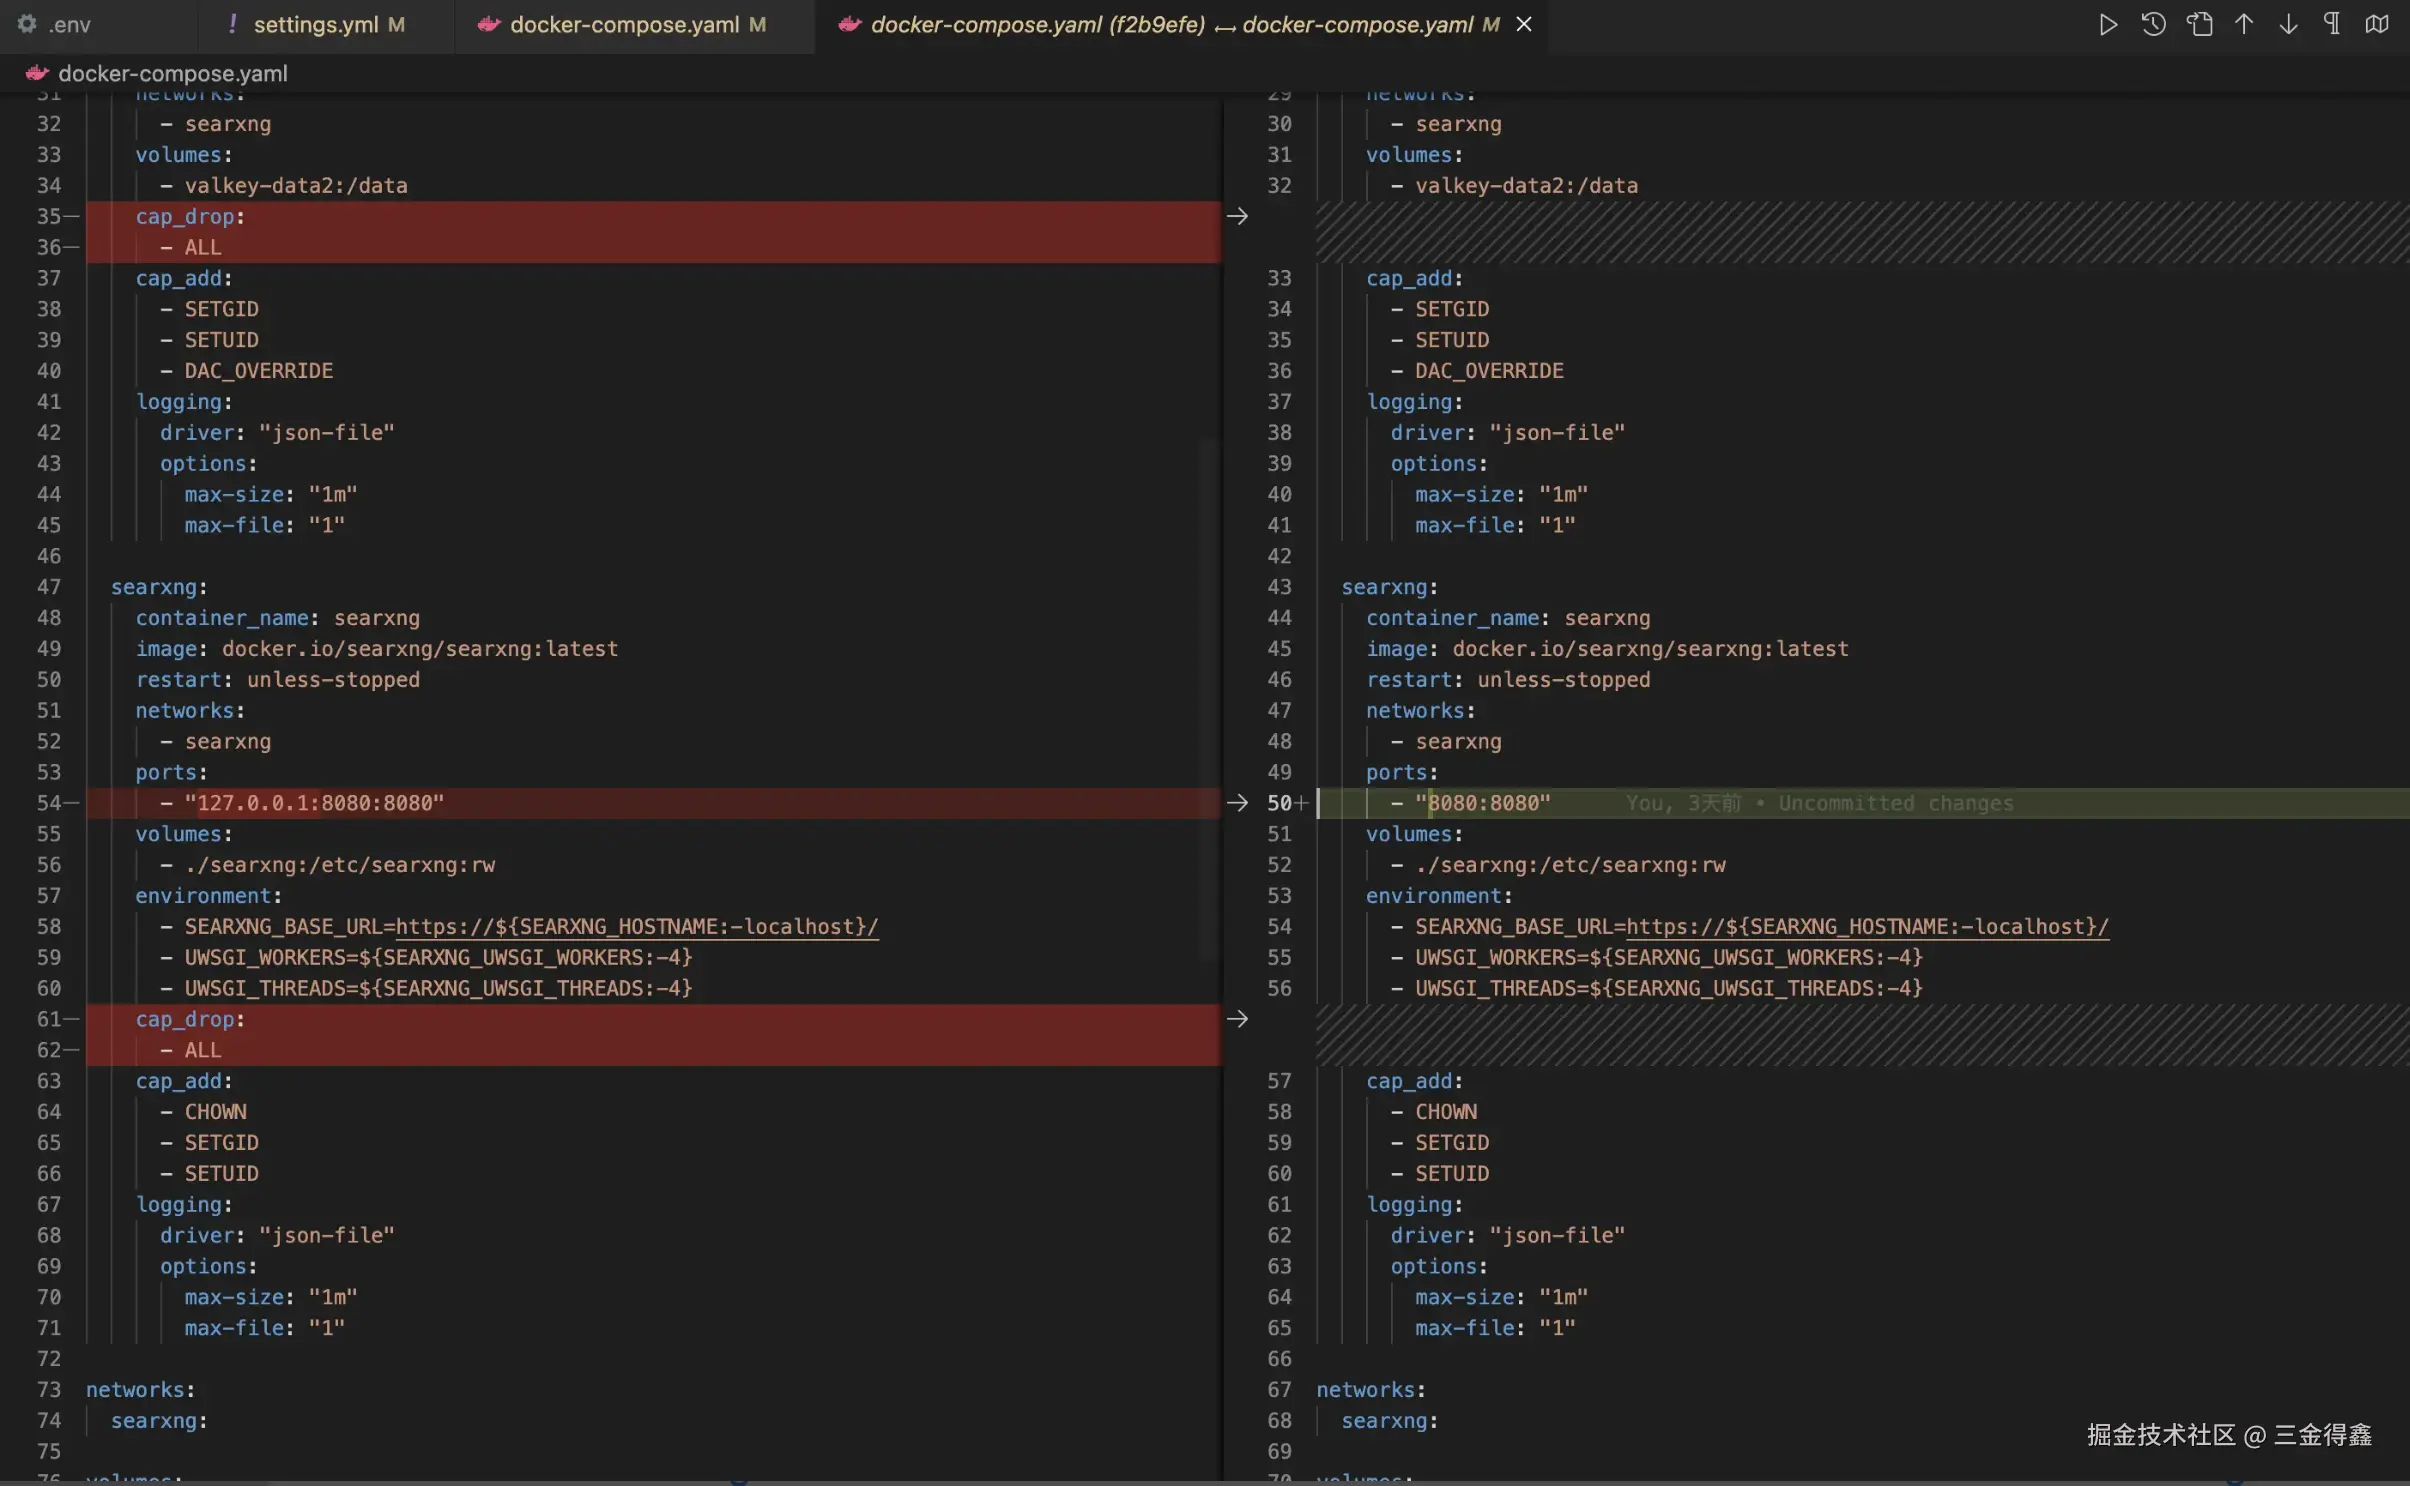Revert ports change arrow at line 54

[x=1237, y=803]
